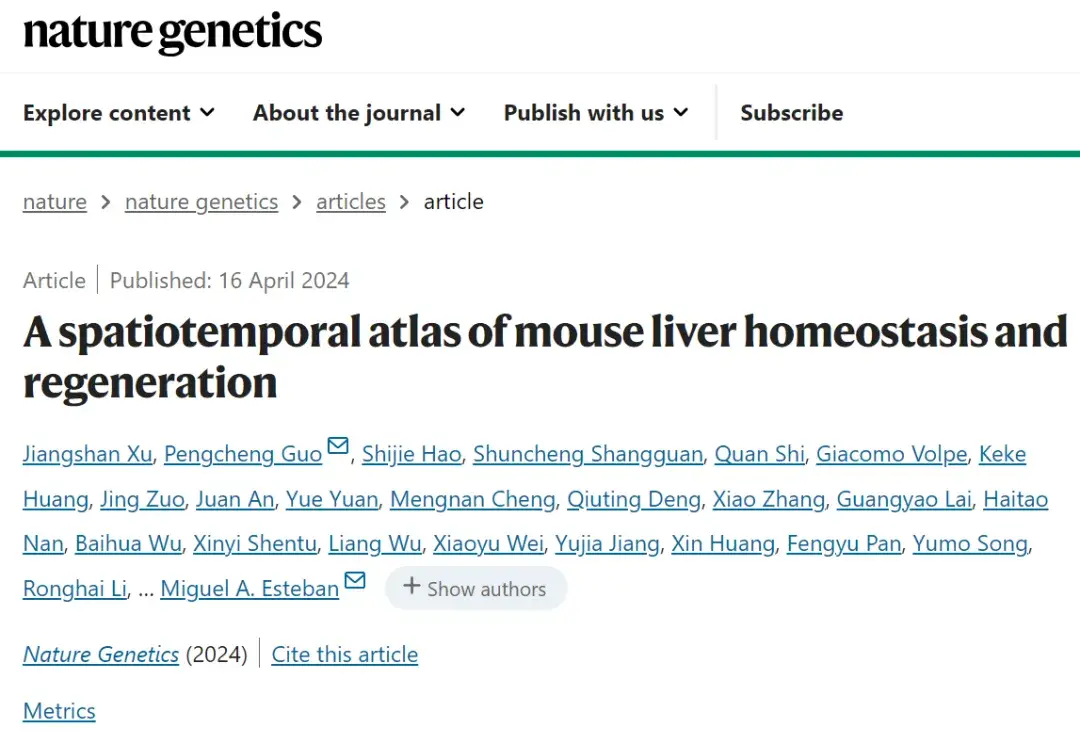Click the nature genetics logo
Viewport: 1080px width, 744px height.
(172, 33)
